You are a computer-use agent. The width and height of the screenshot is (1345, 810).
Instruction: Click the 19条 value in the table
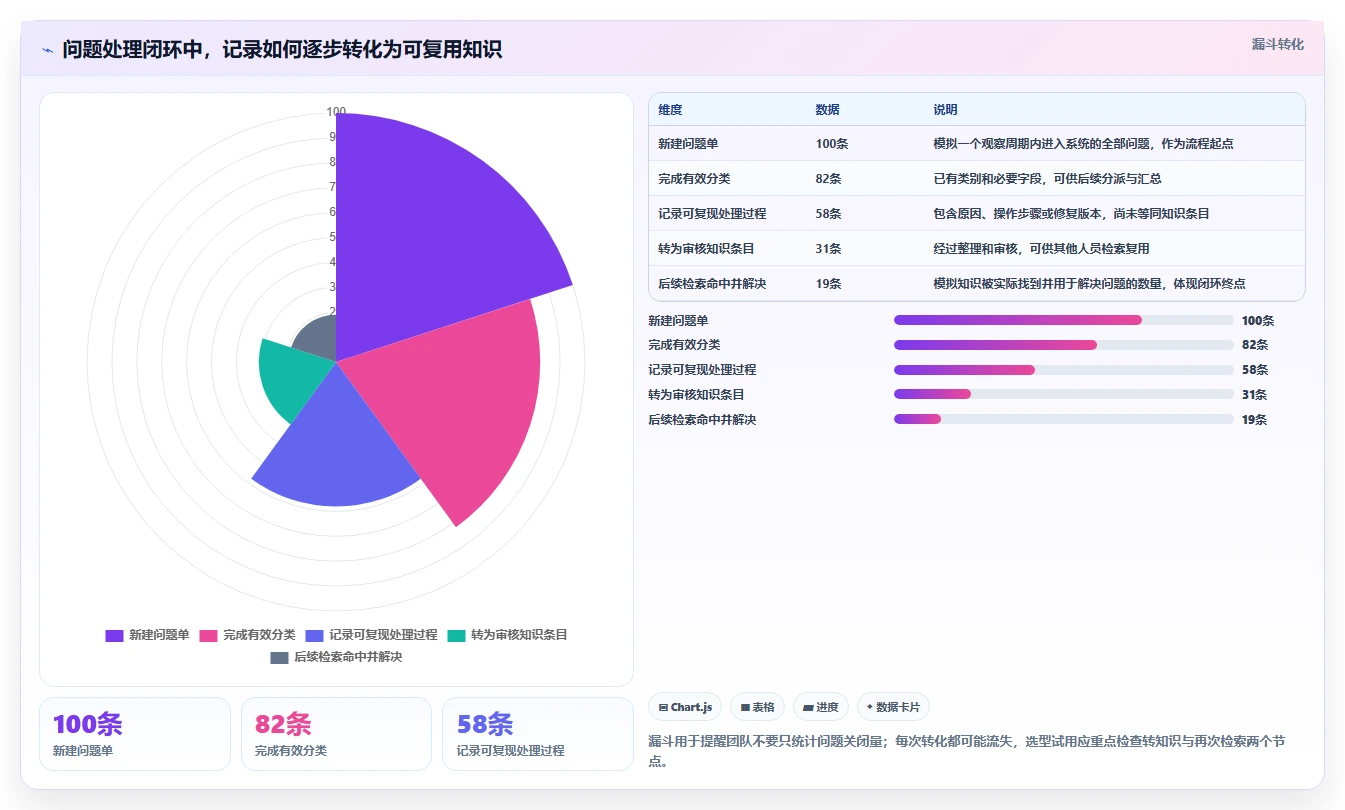tap(828, 284)
